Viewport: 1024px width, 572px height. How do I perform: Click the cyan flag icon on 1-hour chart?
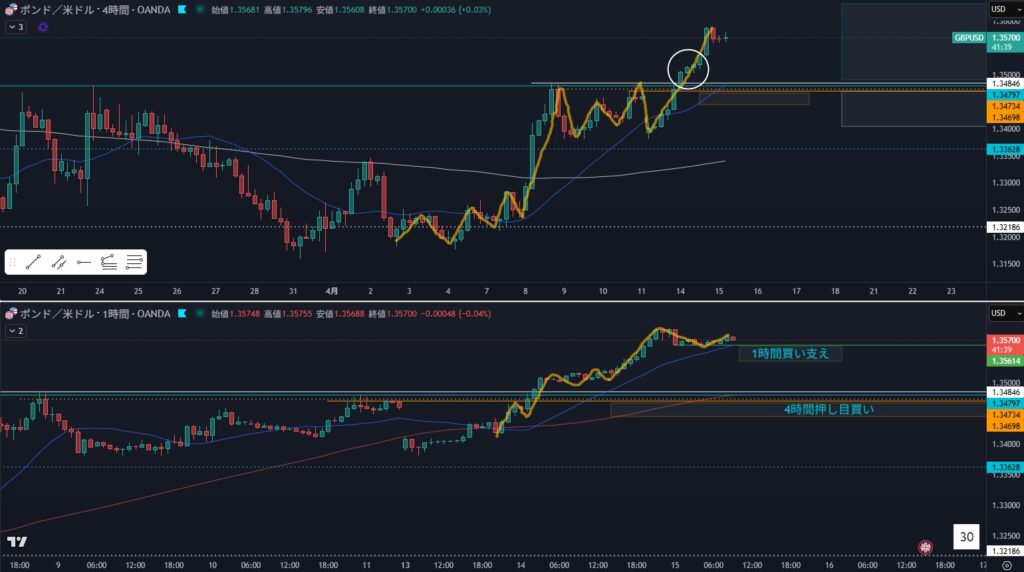pos(180,313)
